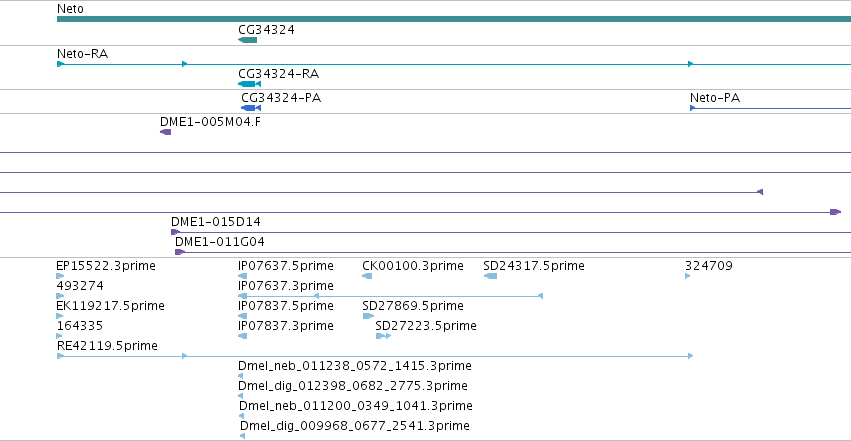Click the SD27869.5prime EST marker

pyautogui.click(x=368, y=316)
